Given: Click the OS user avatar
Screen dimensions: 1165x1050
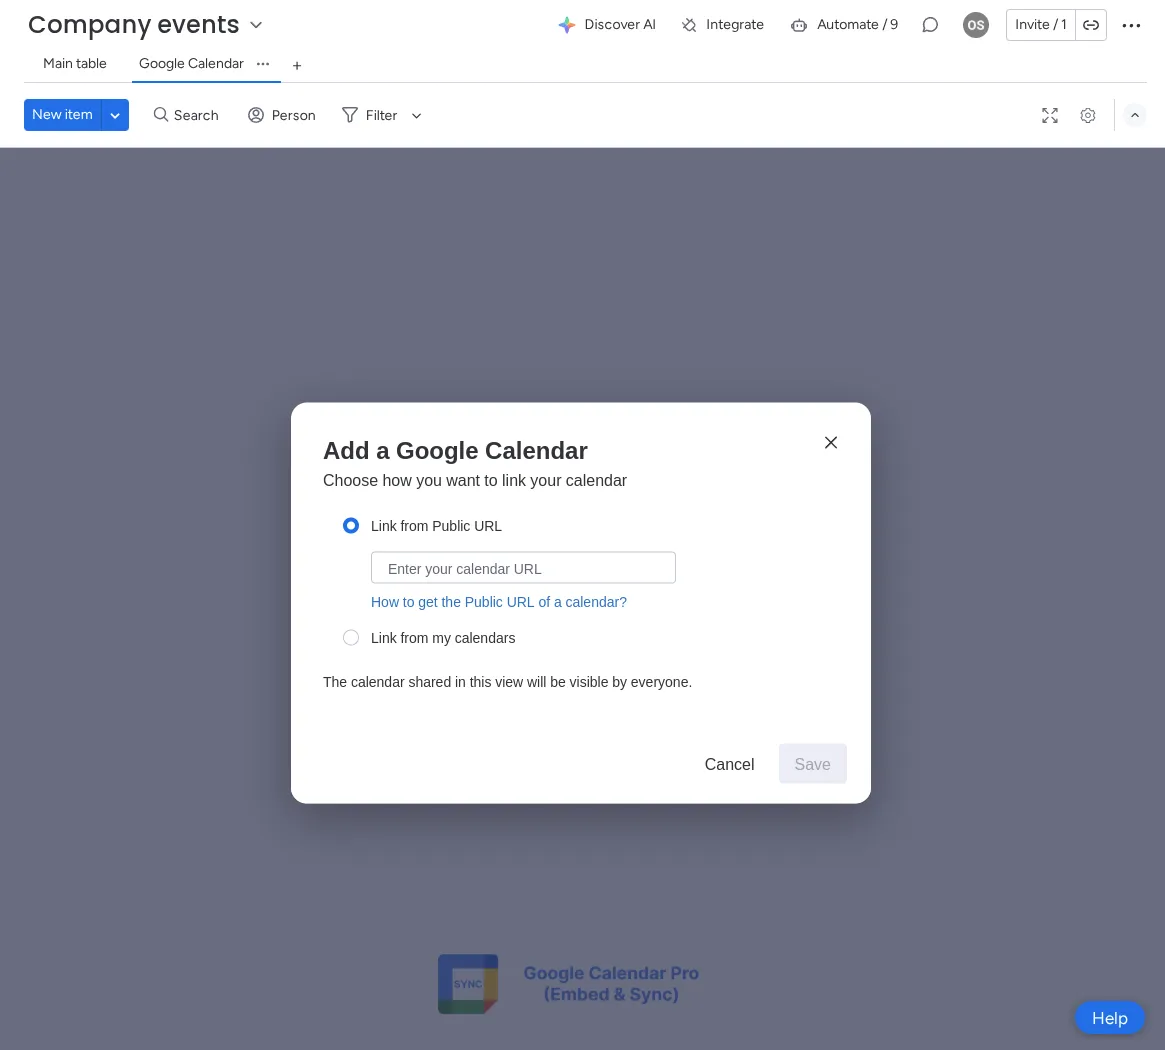Looking at the screenshot, I should click(x=976, y=25).
